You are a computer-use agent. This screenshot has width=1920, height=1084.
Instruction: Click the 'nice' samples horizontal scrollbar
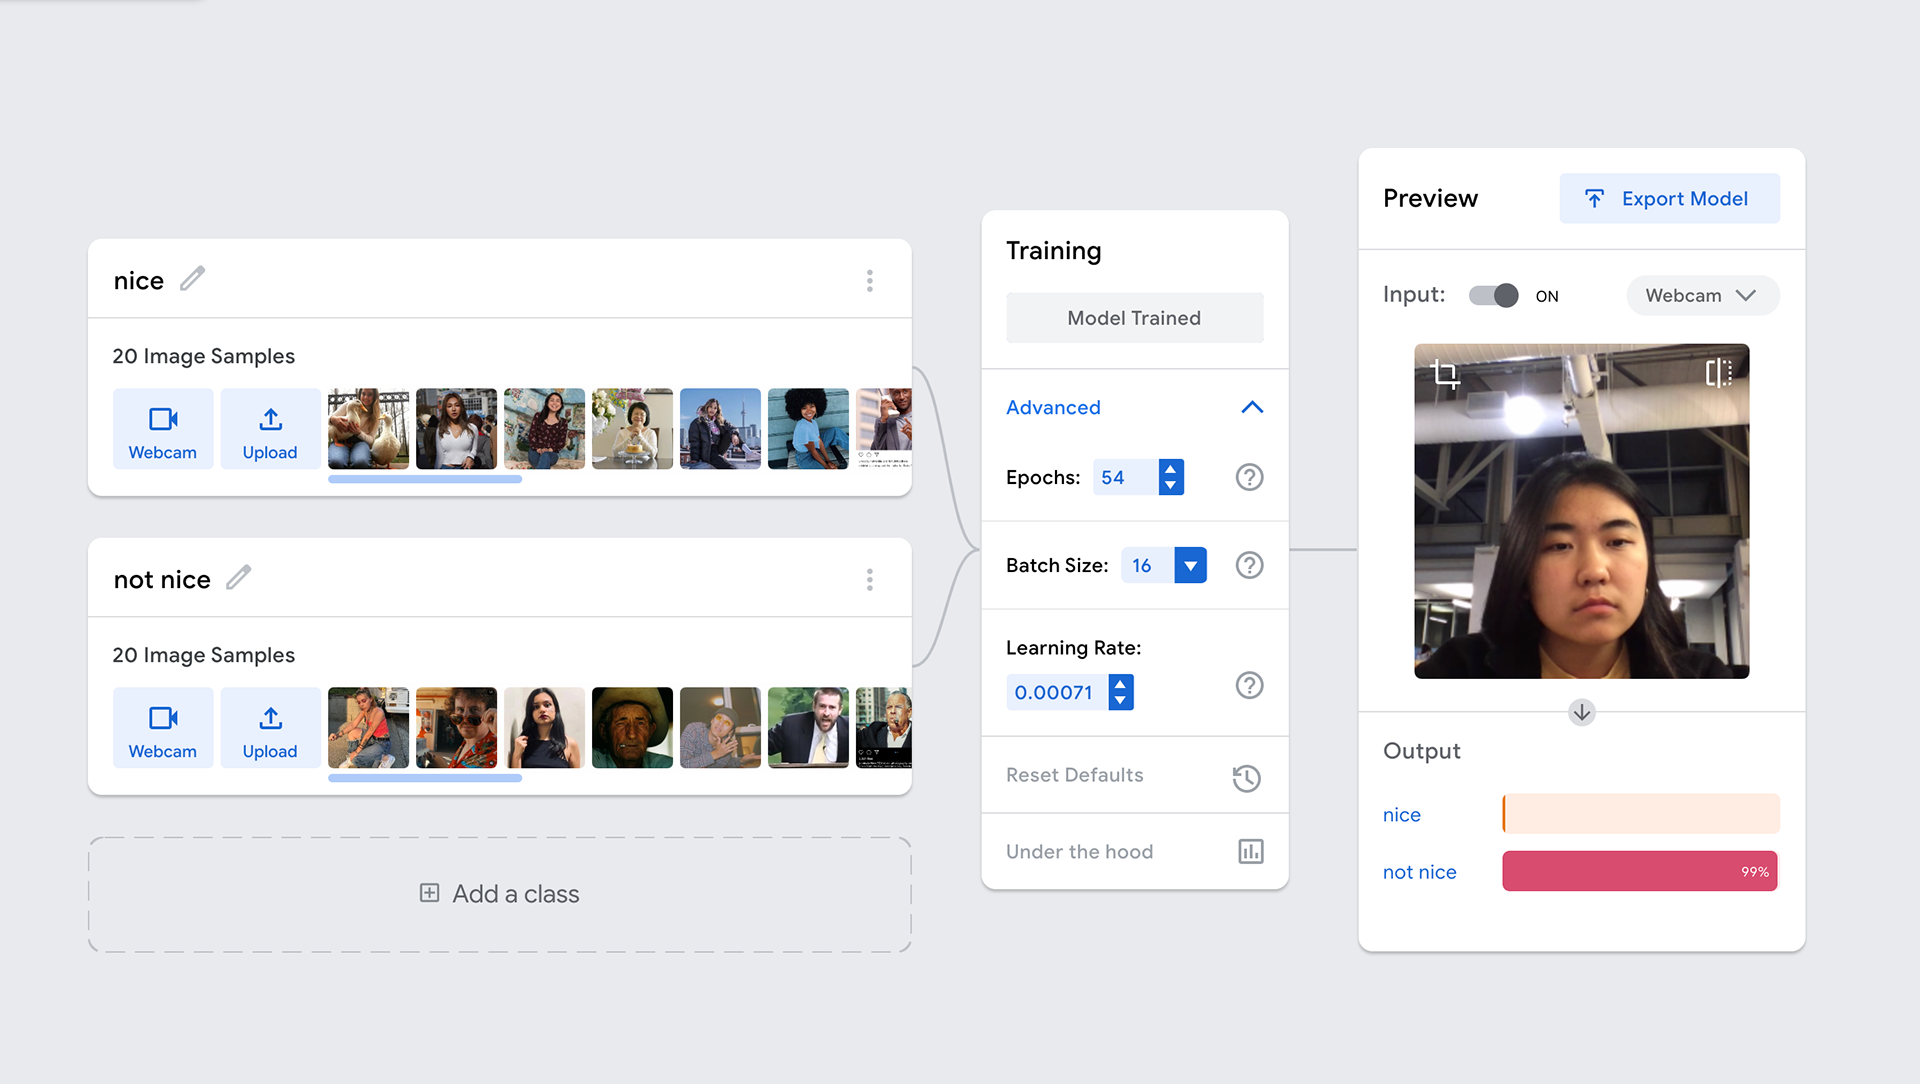pos(425,479)
